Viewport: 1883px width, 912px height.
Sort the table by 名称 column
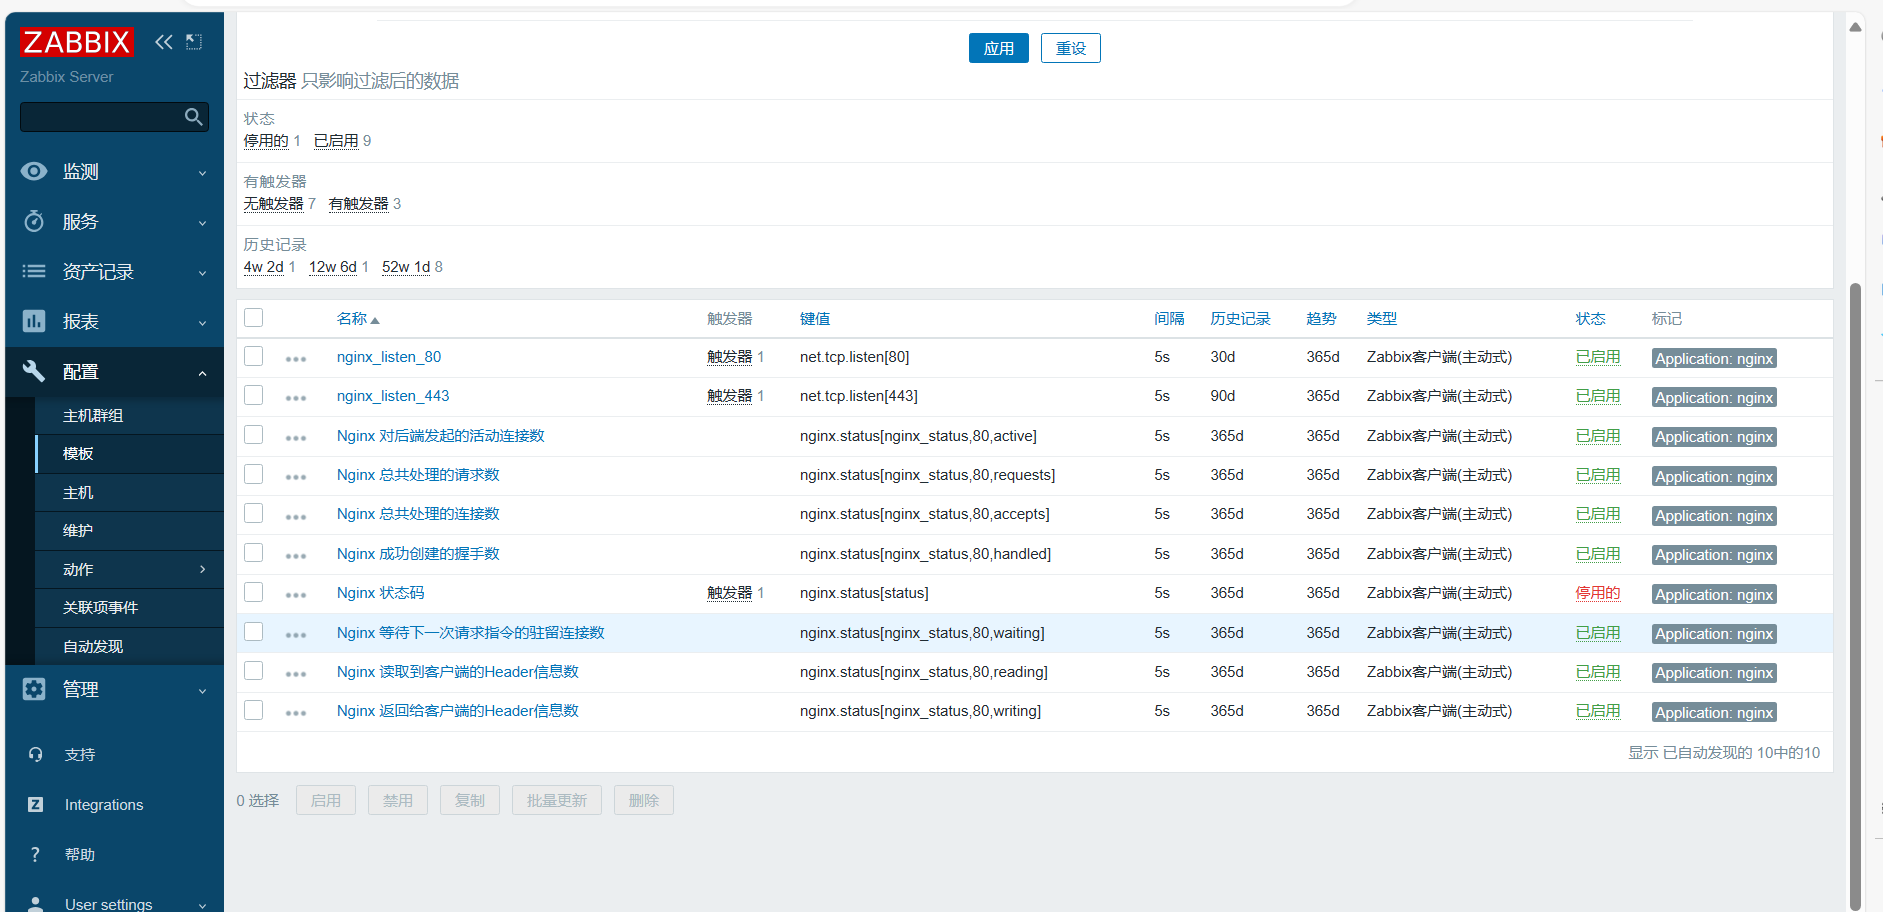tap(358, 318)
